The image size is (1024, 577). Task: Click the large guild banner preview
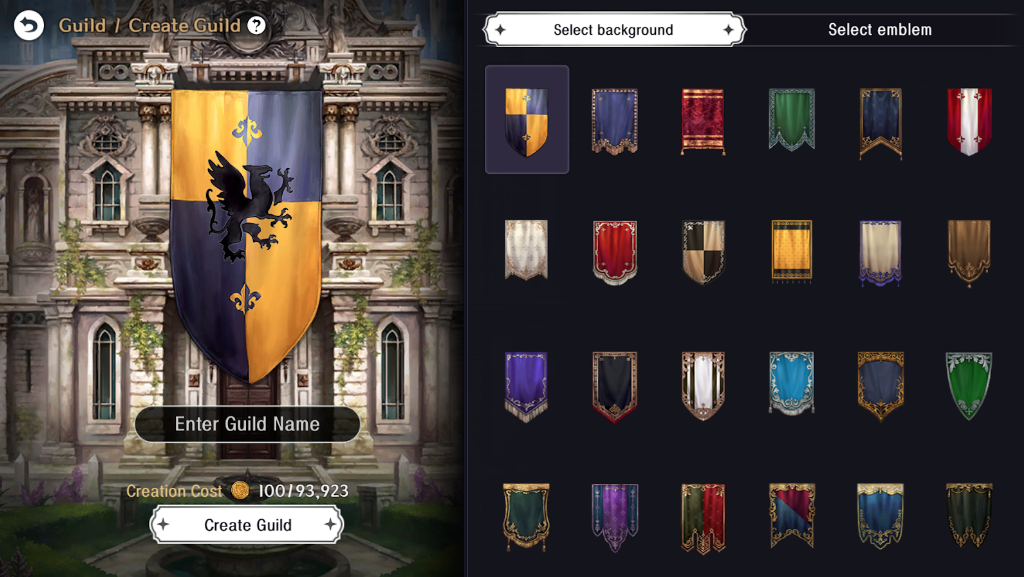coord(246,235)
